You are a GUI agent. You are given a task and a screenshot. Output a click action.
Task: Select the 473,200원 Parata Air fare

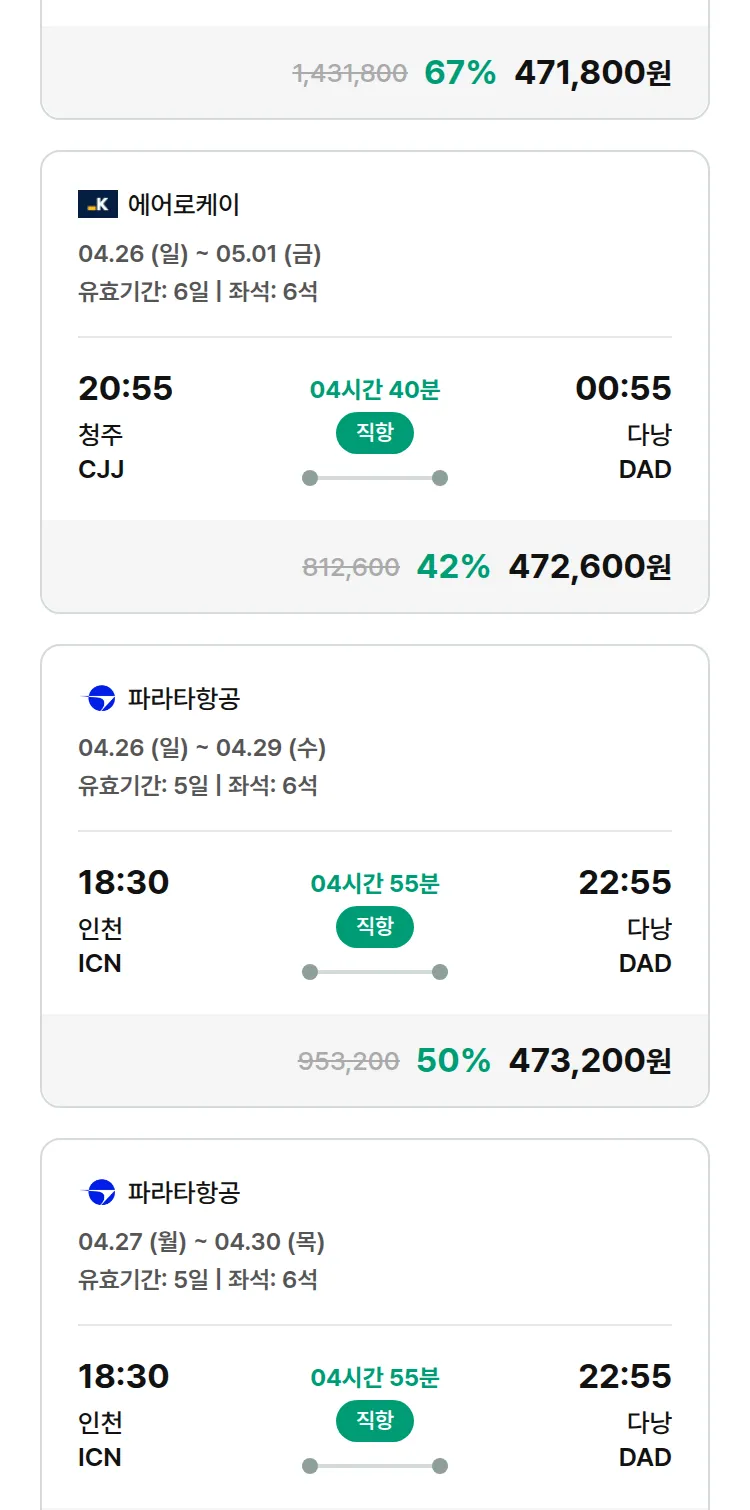[x=589, y=1061]
